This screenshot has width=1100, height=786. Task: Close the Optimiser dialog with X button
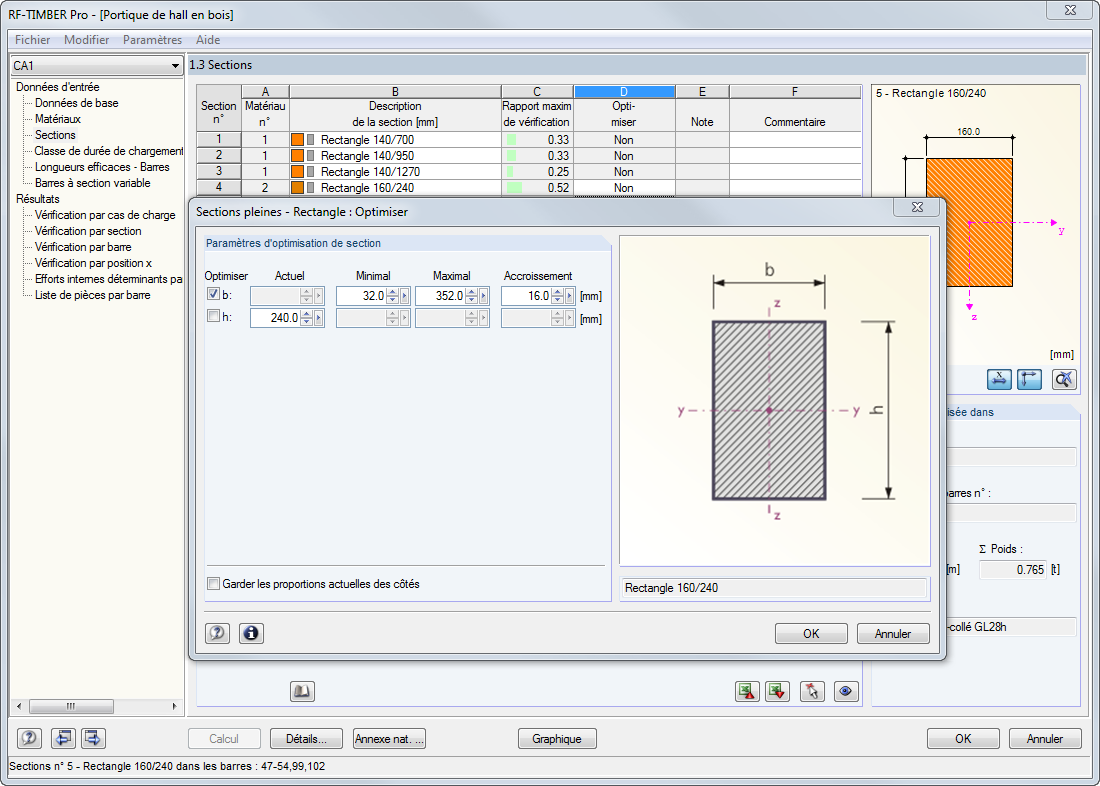tap(916, 207)
